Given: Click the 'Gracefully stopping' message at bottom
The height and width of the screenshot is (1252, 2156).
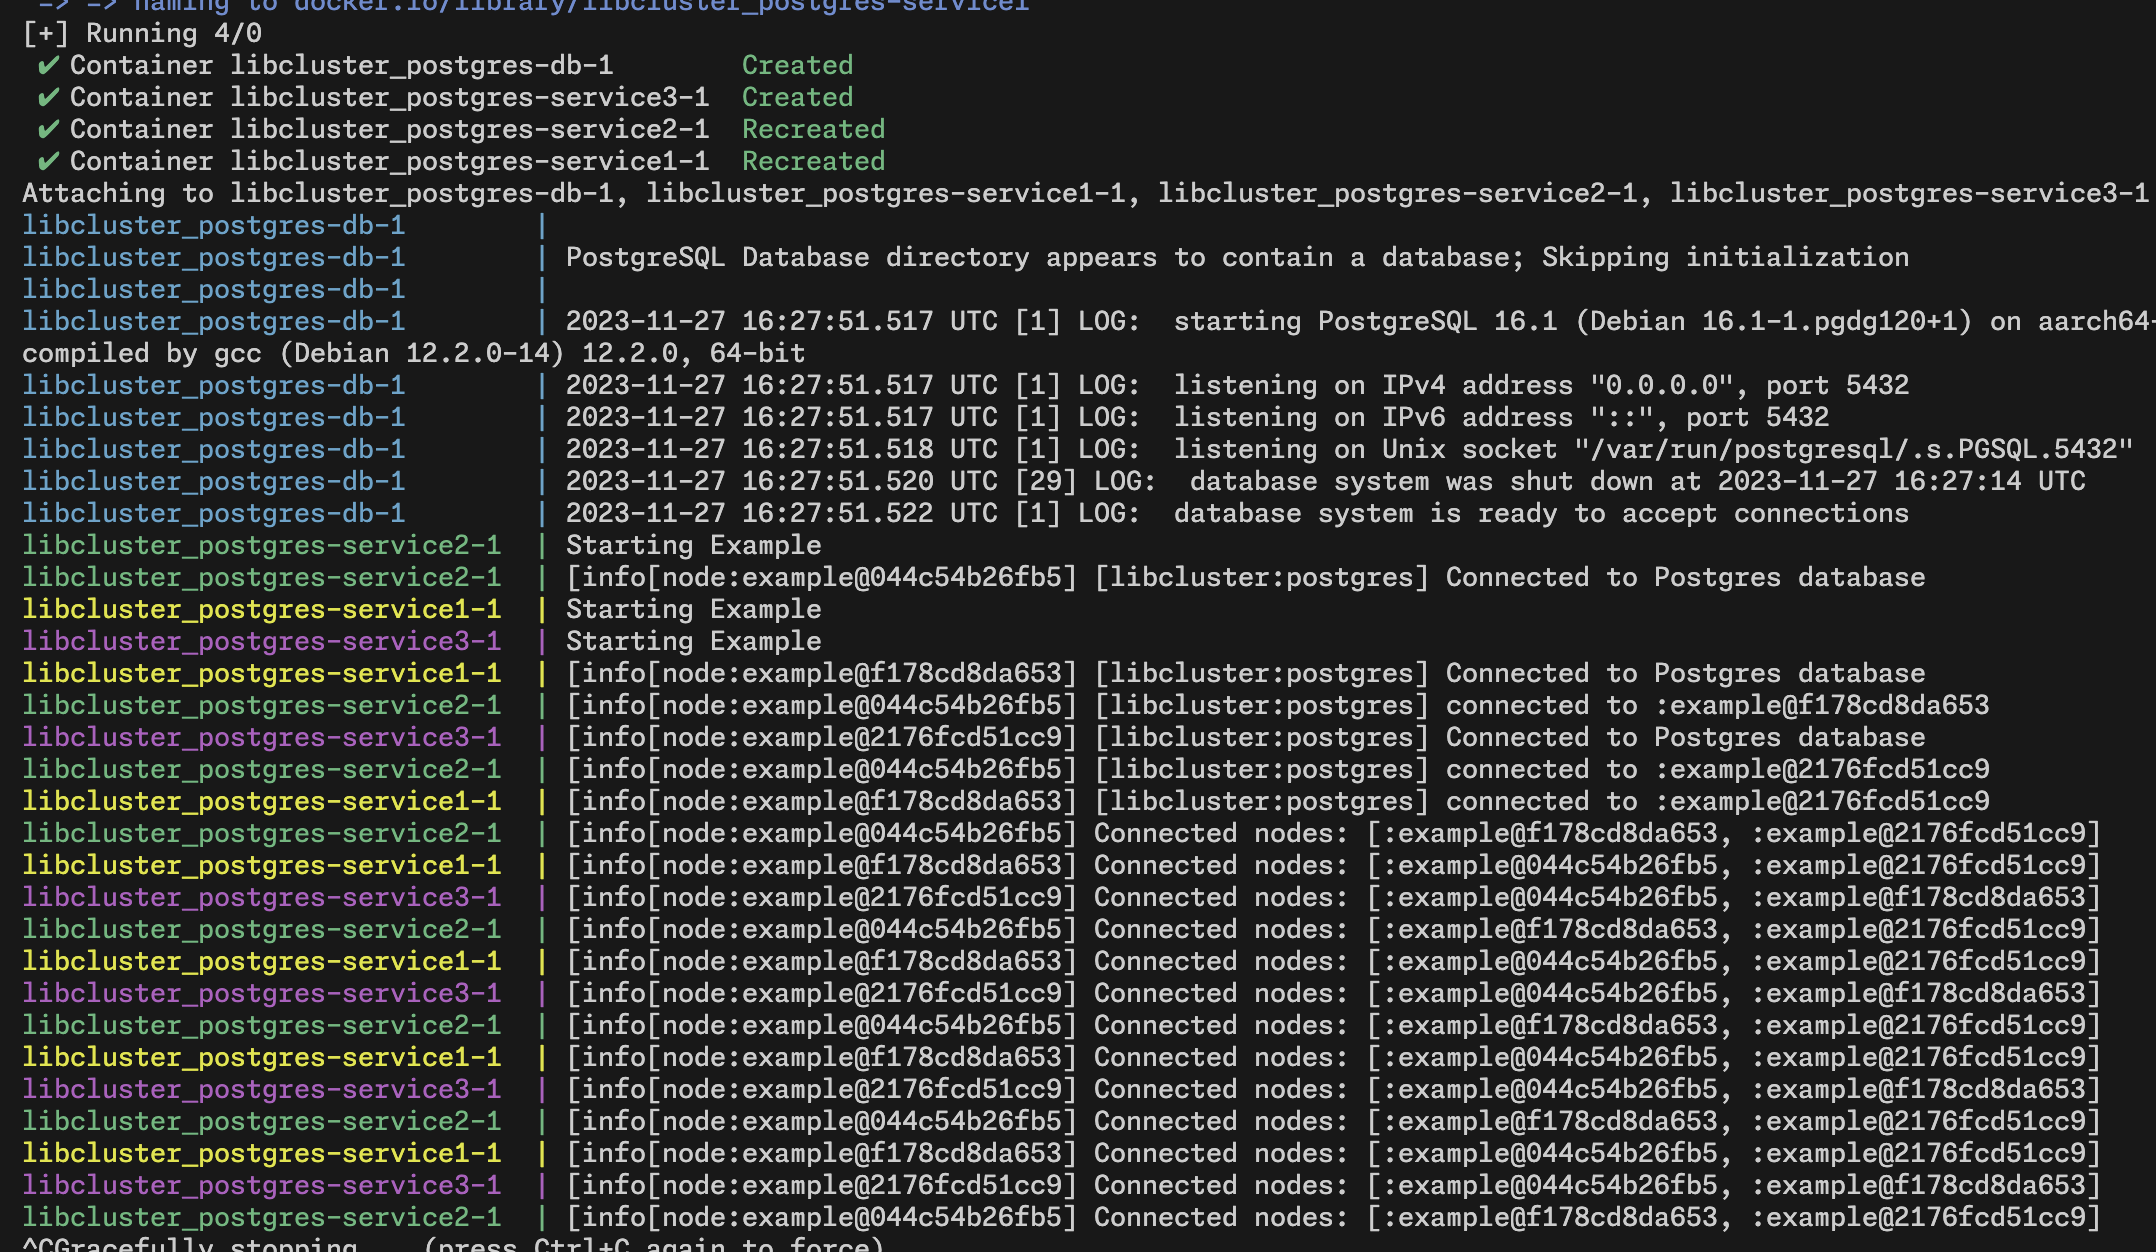Looking at the screenshot, I should pyautogui.click(x=205, y=1244).
